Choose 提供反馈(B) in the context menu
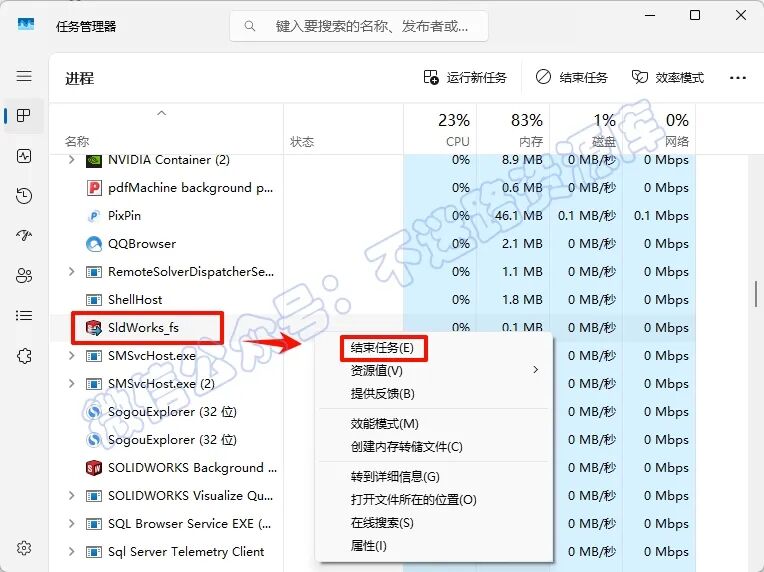 382,394
